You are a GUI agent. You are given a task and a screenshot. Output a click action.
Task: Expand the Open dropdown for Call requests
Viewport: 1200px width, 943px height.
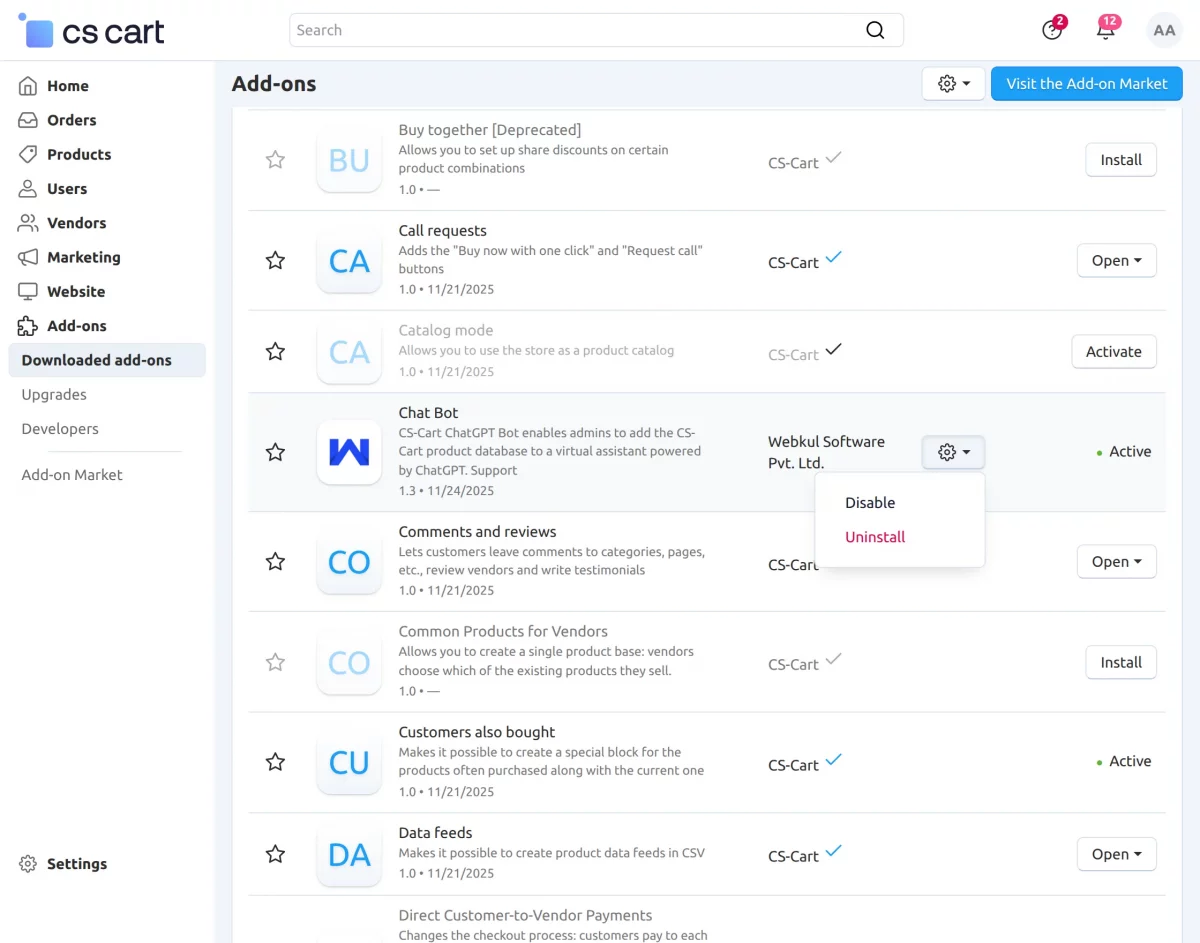click(1116, 261)
